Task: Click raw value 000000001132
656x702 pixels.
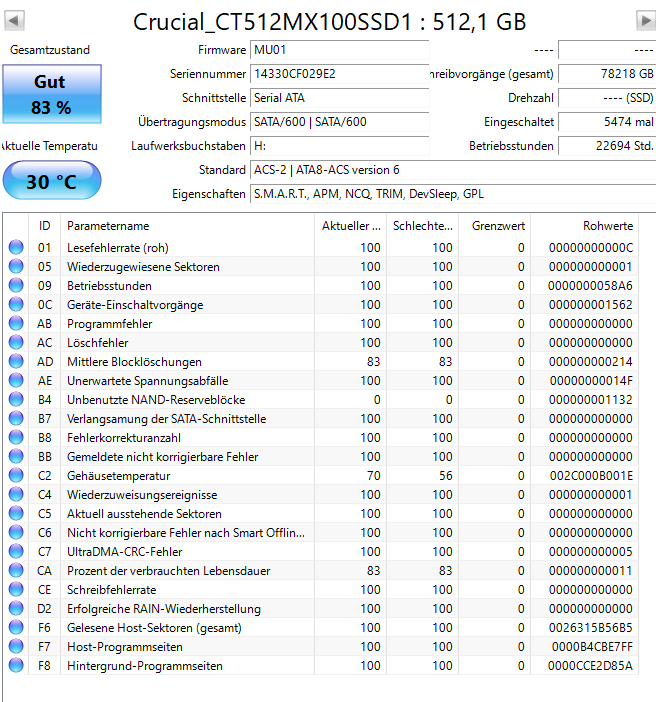Action: click(x=591, y=400)
